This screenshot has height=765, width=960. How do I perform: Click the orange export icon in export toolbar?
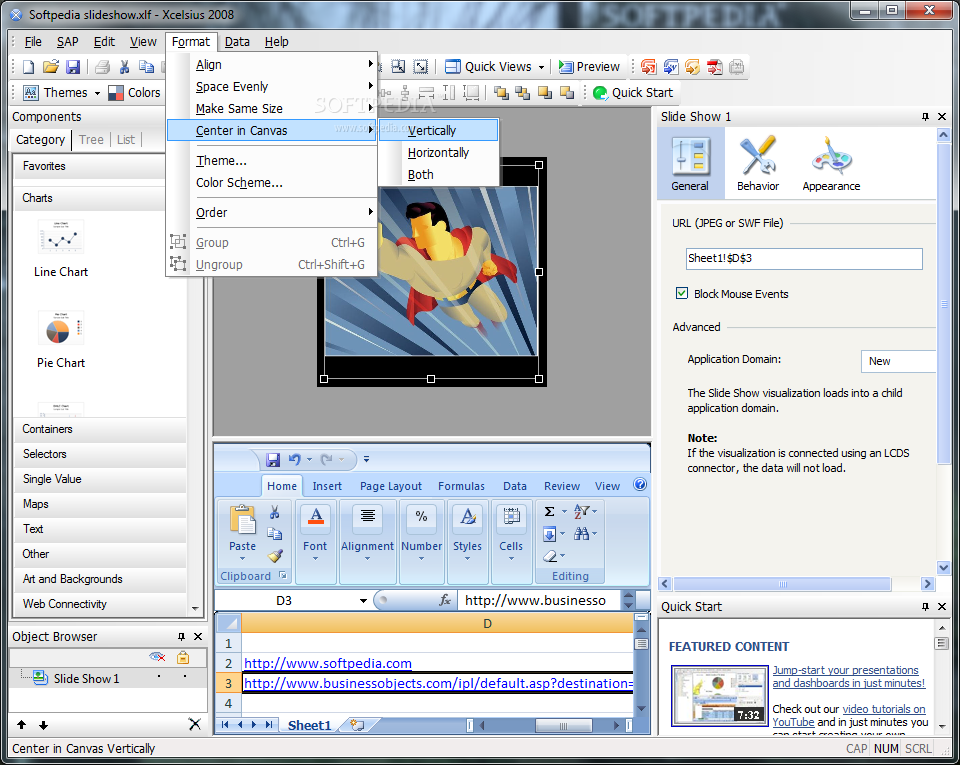[692, 67]
